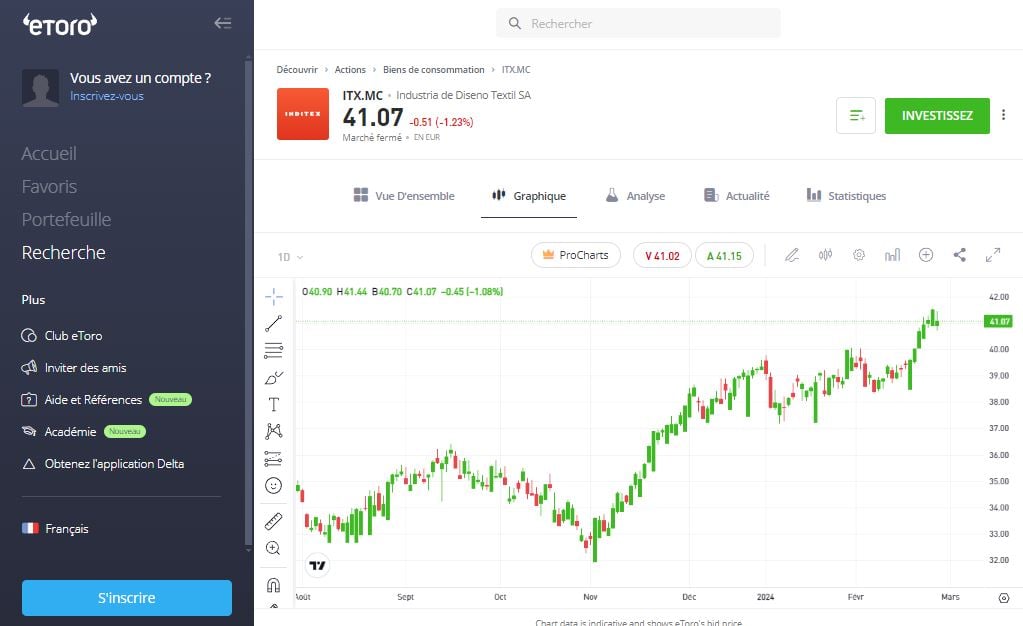1023x626 pixels.
Task: Click the share chart icon
Action: point(959,255)
